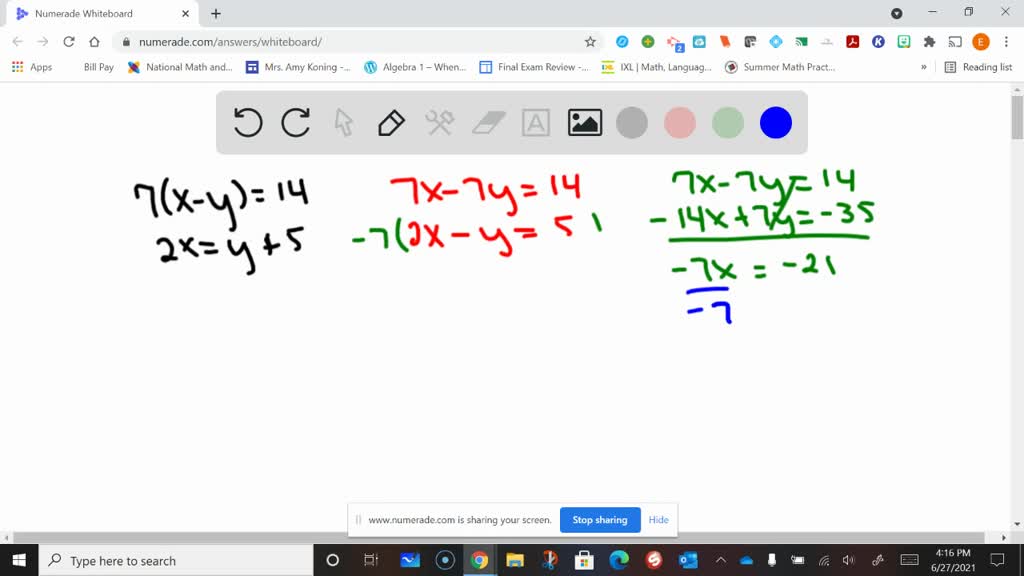
Task: Select the Text tool on the whiteboard
Action: [536, 122]
